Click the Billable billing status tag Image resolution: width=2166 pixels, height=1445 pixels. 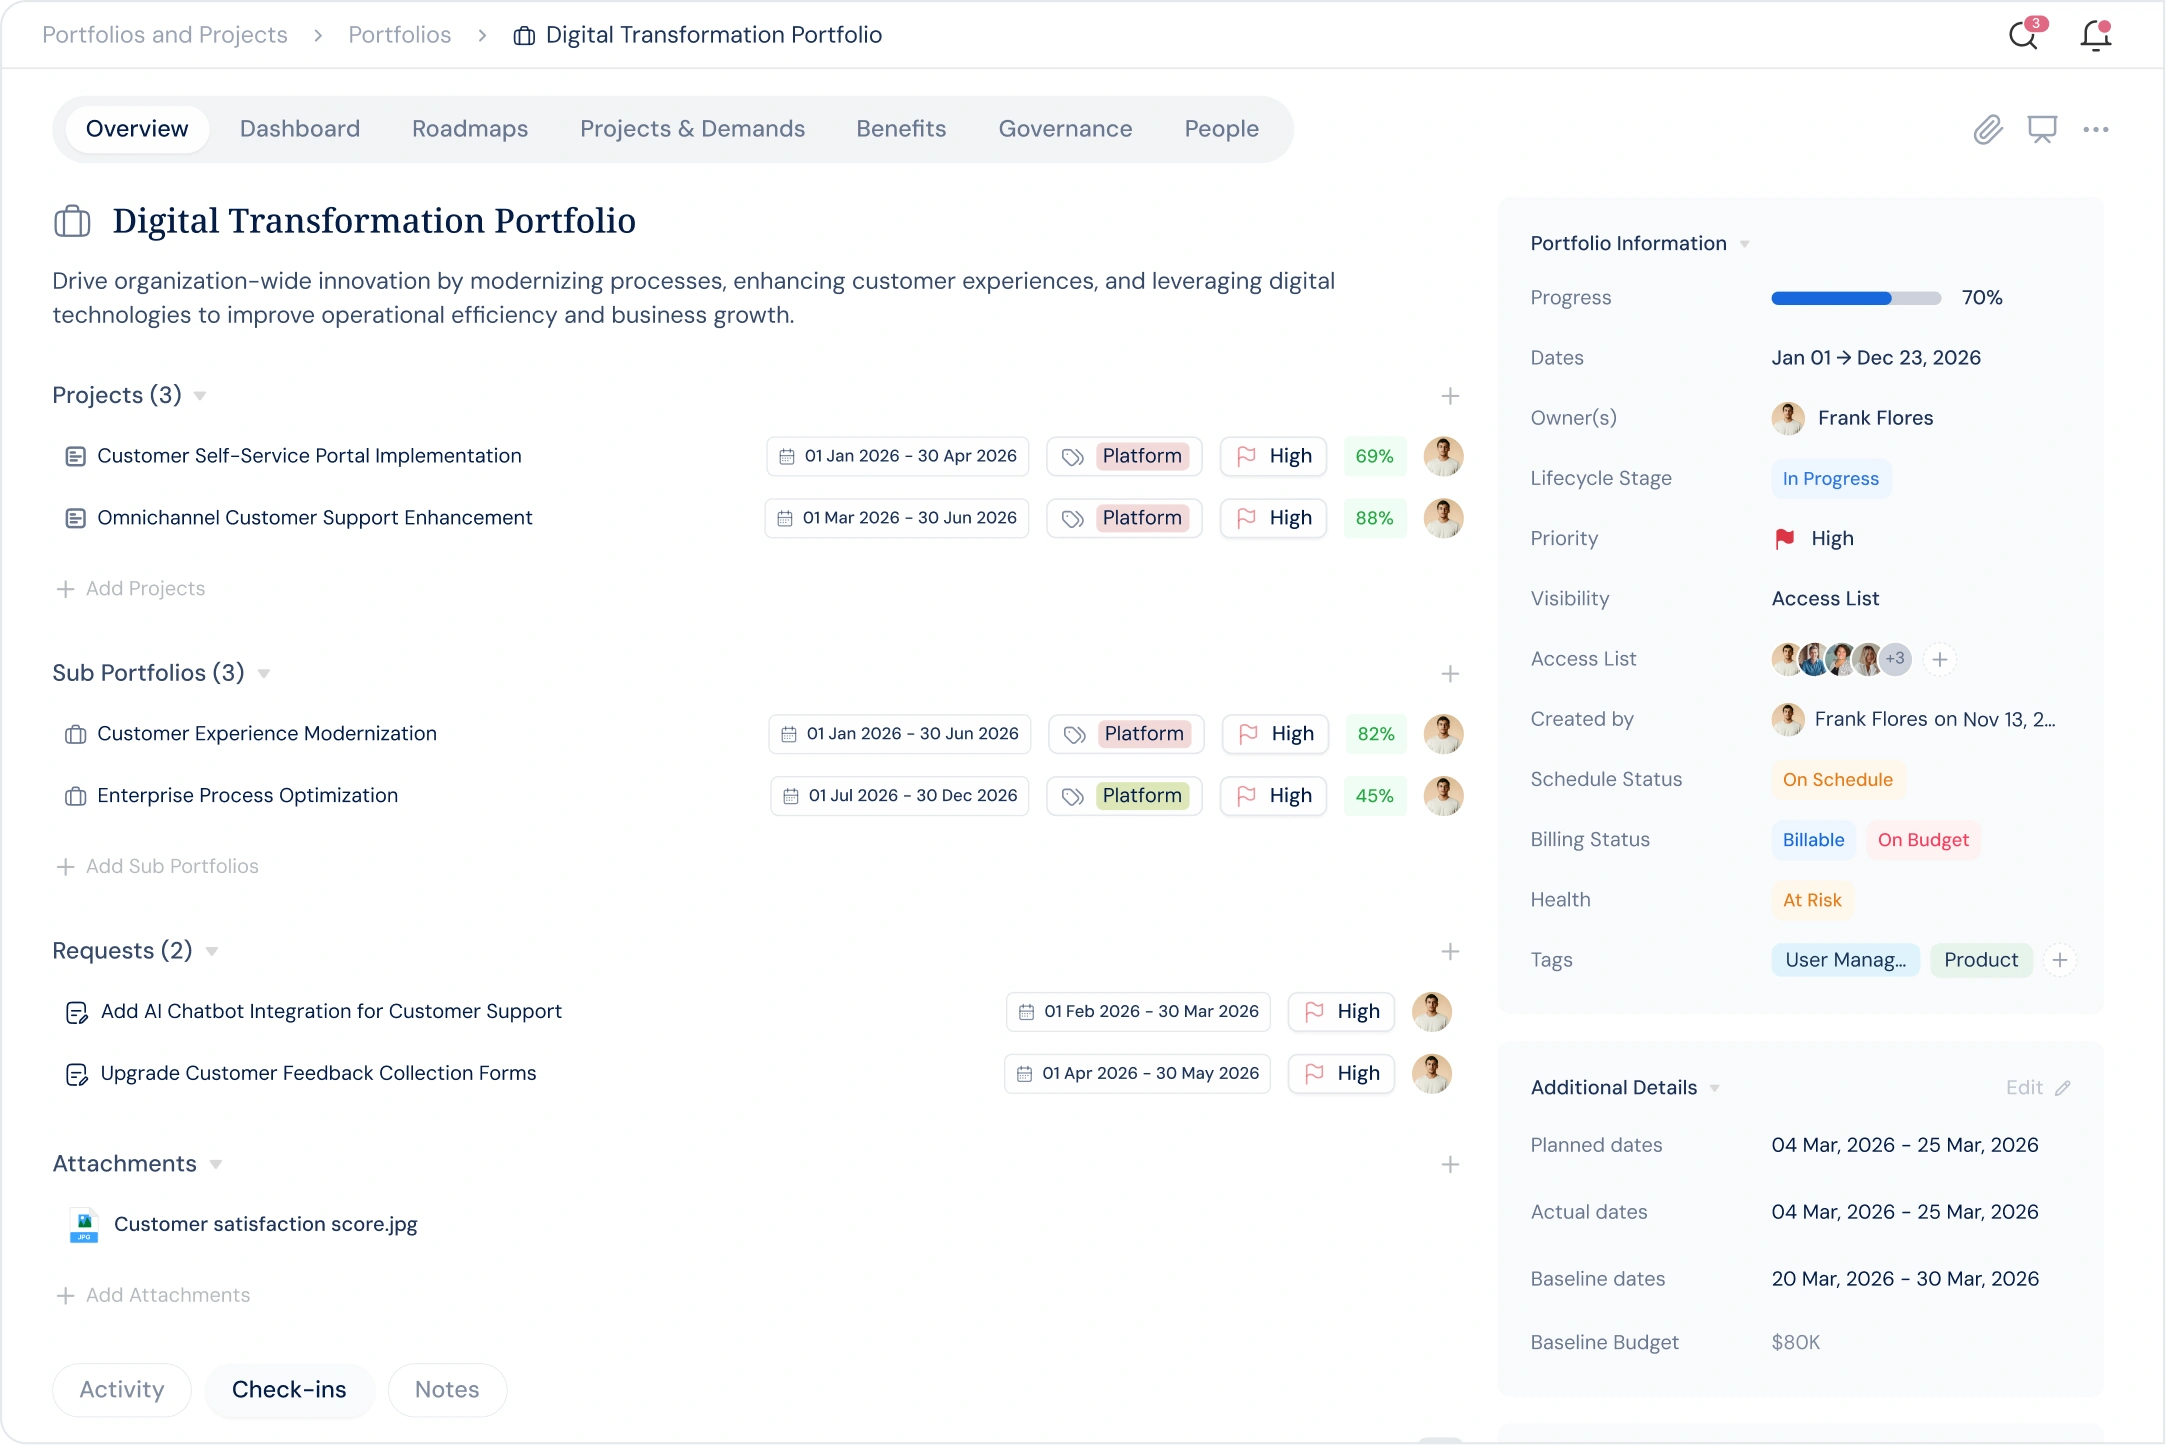click(x=1813, y=840)
